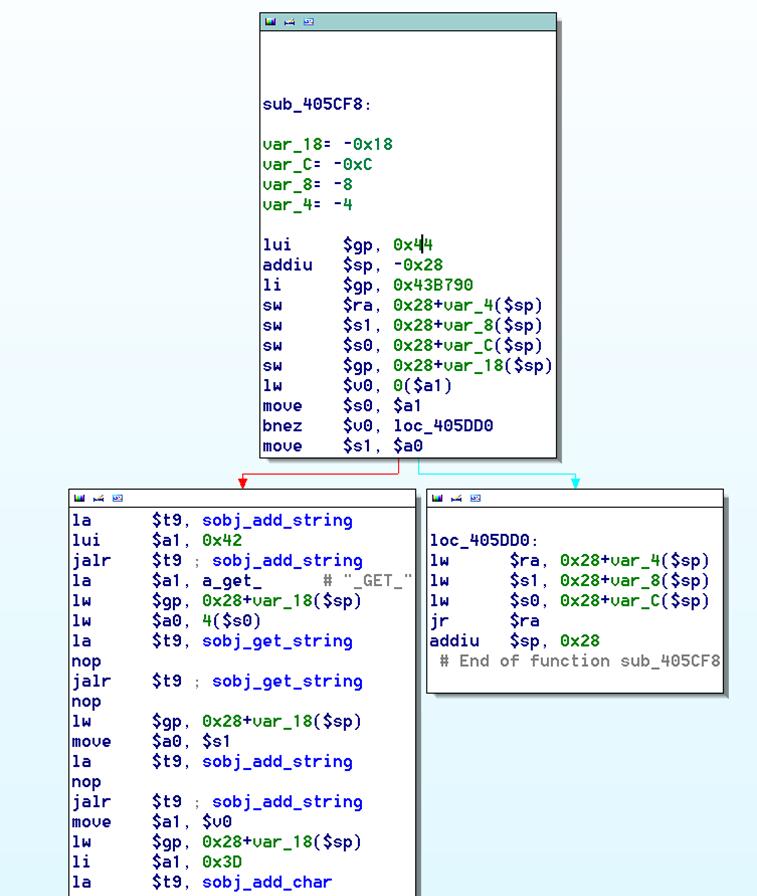The height and width of the screenshot is (896, 757).
Task: Select the lw $s1, 0x28+var_8($sp) line
Action: [x=570, y=581]
